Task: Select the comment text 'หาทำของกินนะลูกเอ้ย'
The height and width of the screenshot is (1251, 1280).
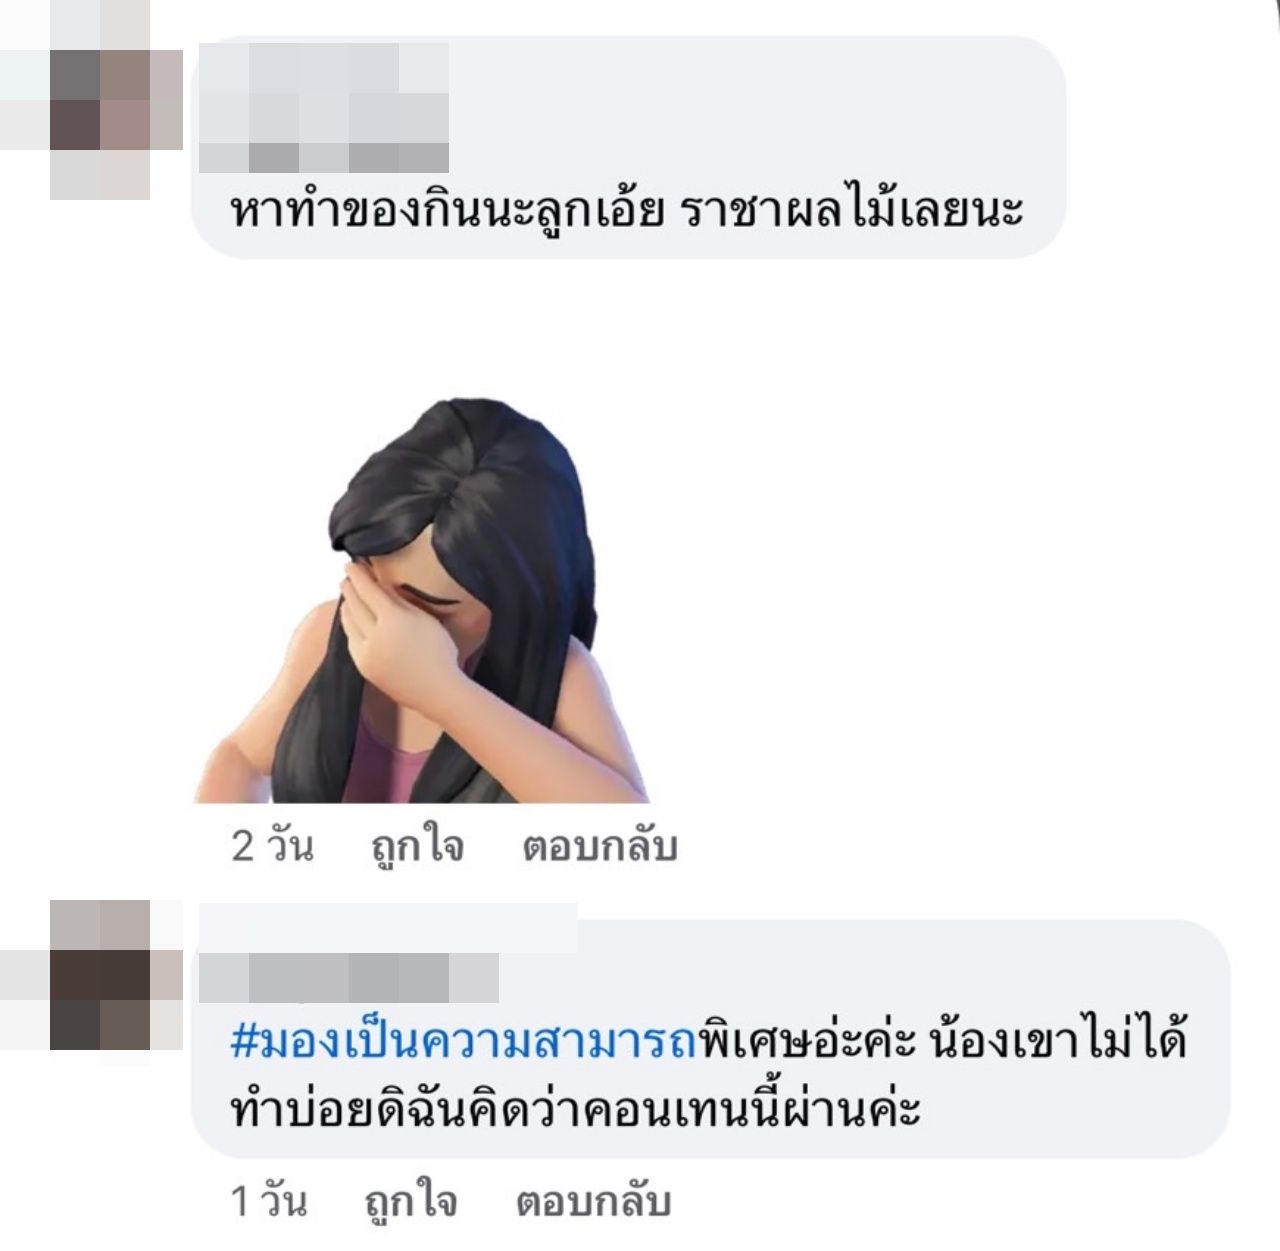Action: tap(447, 211)
